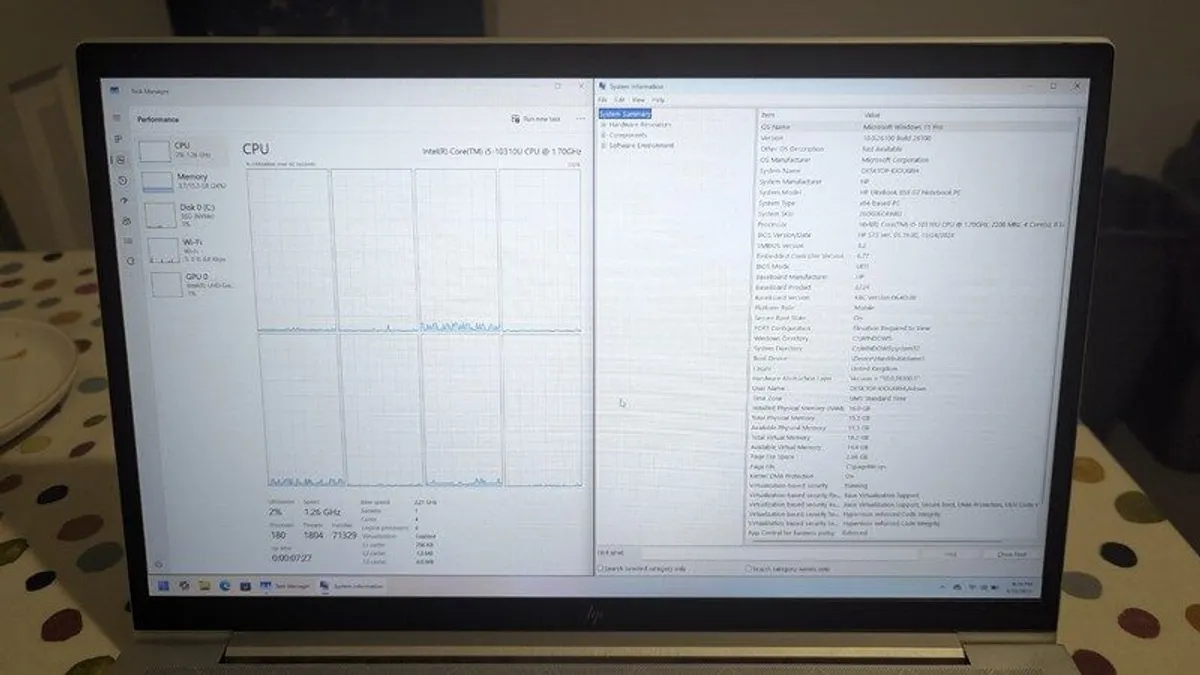Viewport: 1200px width, 675px height.
Task: Select CPU in the performance list
Action: (182, 151)
